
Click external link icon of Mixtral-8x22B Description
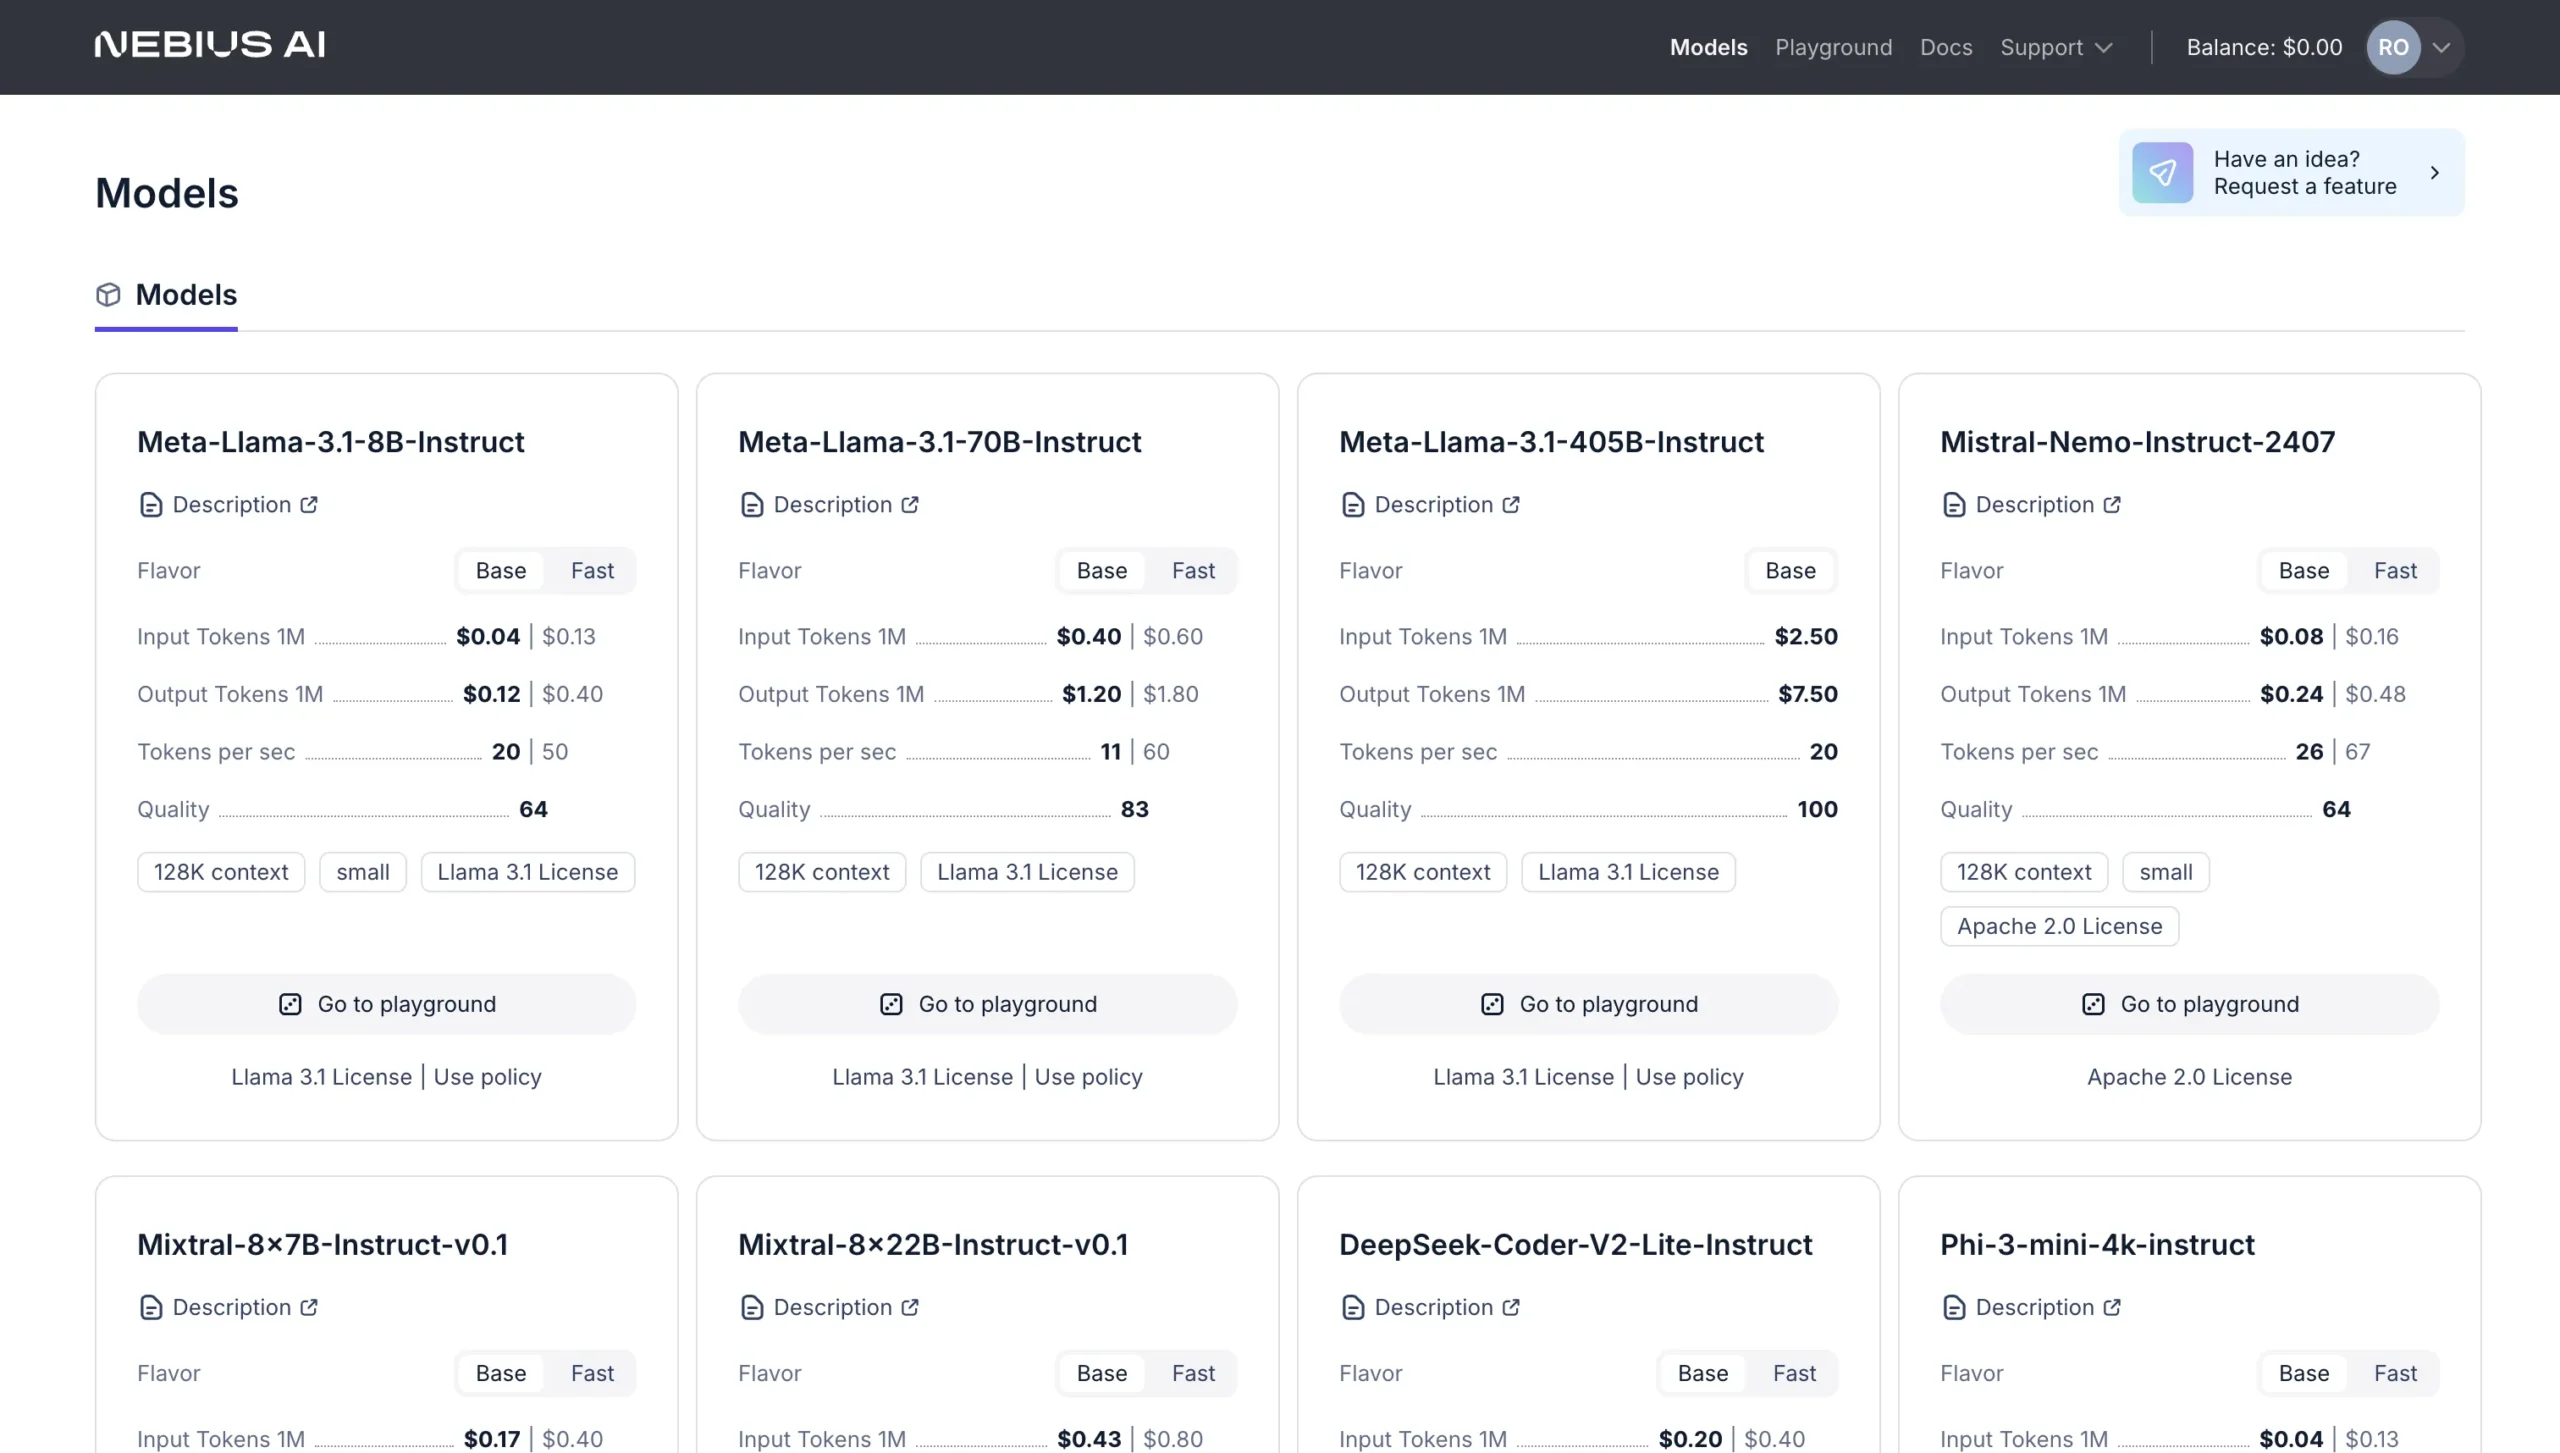(910, 1307)
